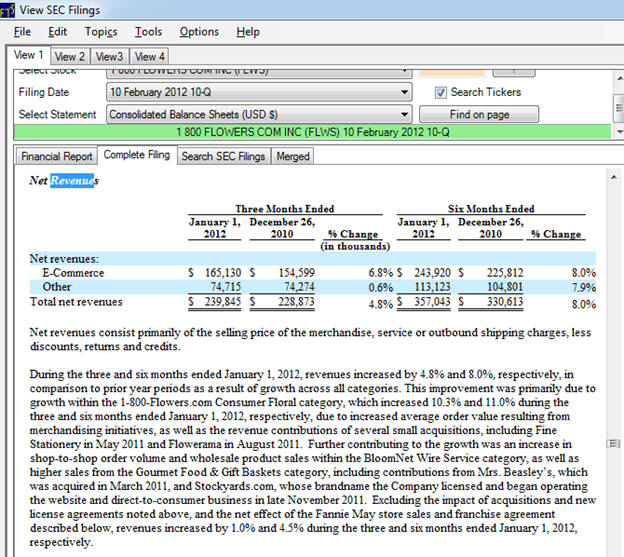
Task: Toggle the Search Tickers checkbox
Action: pyautogui.click(x=441, y=92)
